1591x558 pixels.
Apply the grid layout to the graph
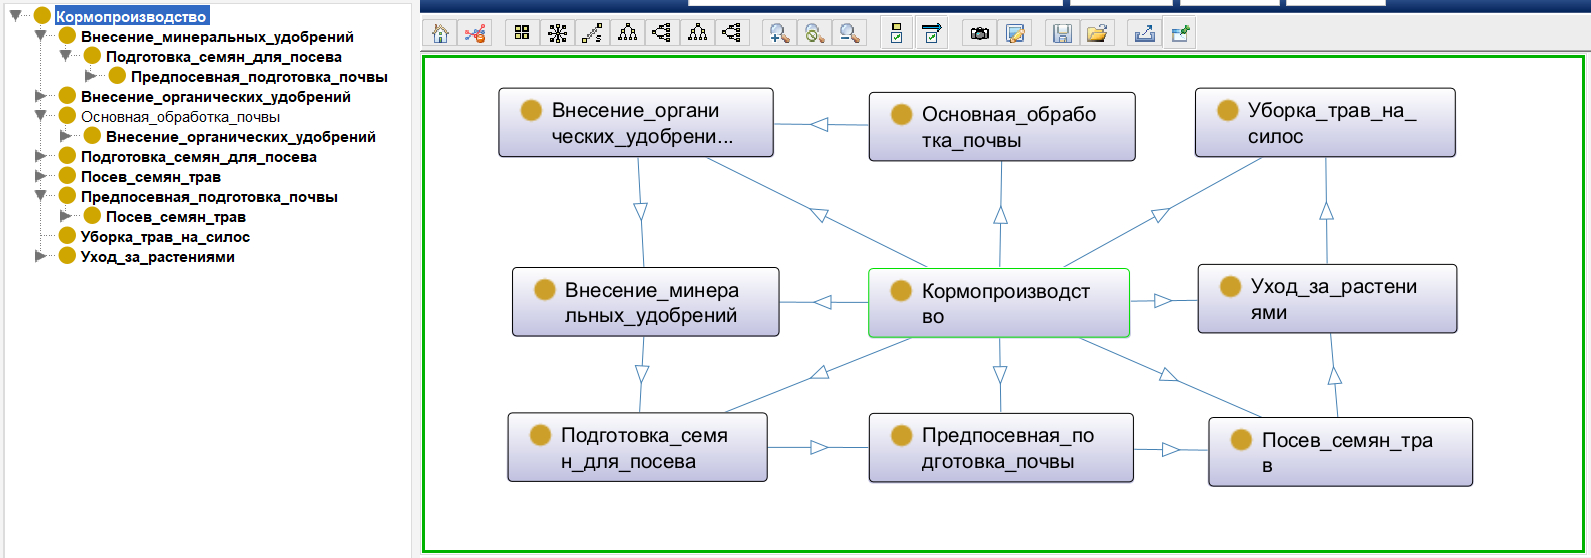coord(522,34)
